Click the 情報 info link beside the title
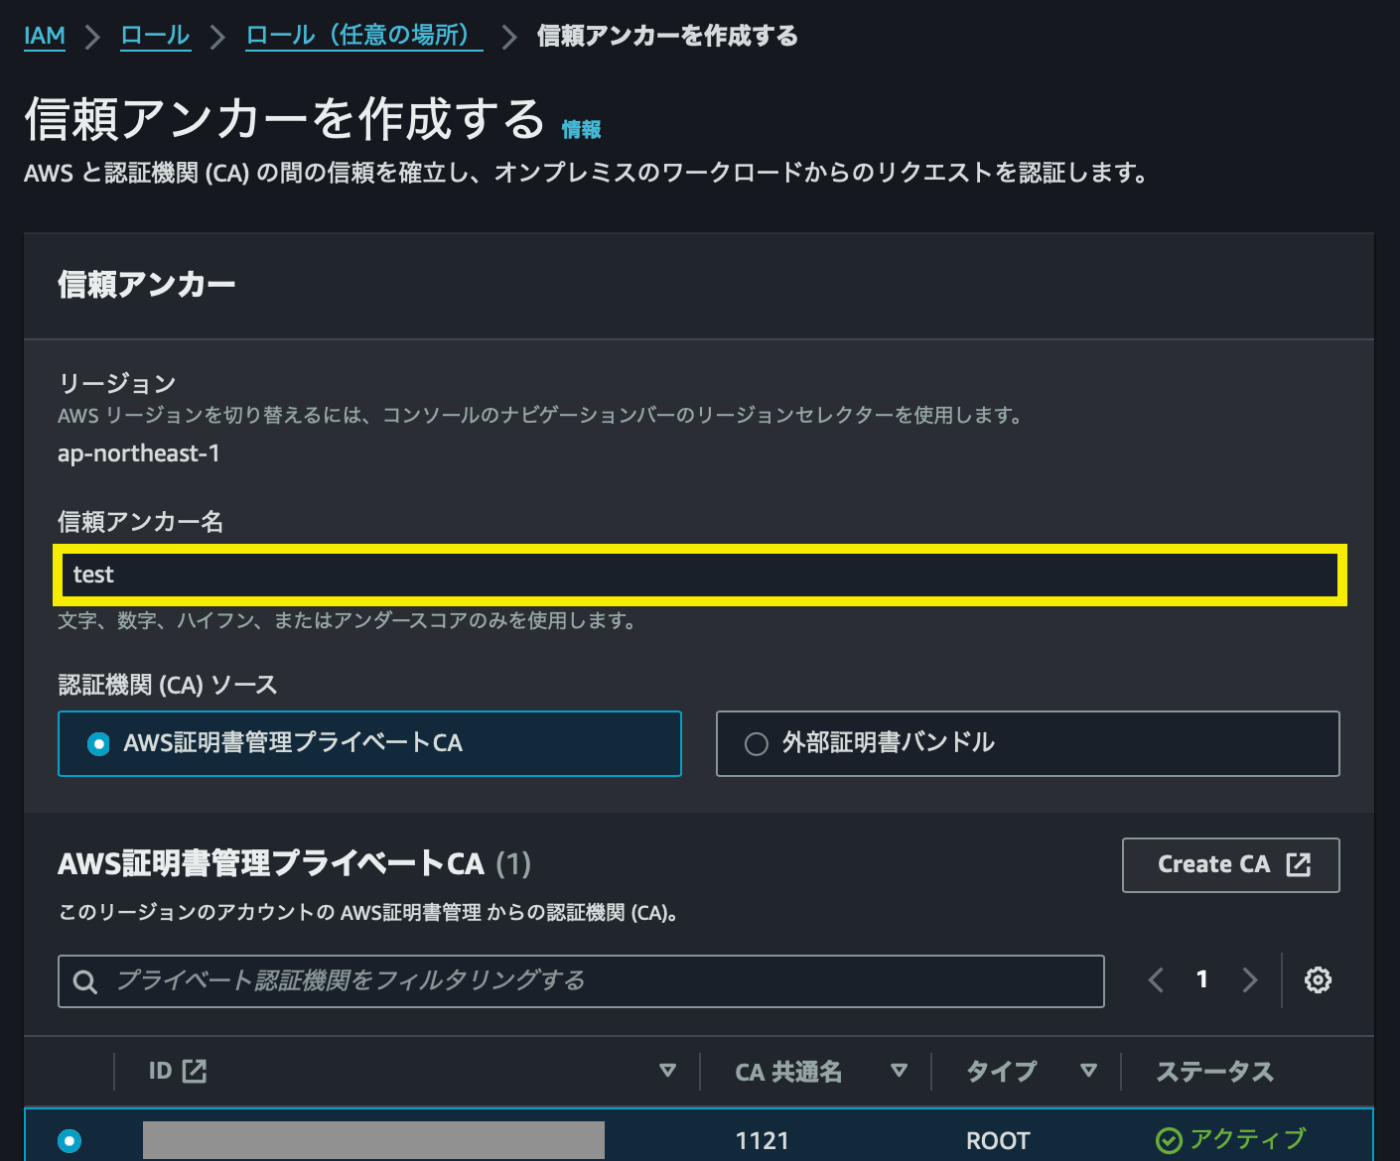Screen dimensions: 1400x1161 coord(581,129)
